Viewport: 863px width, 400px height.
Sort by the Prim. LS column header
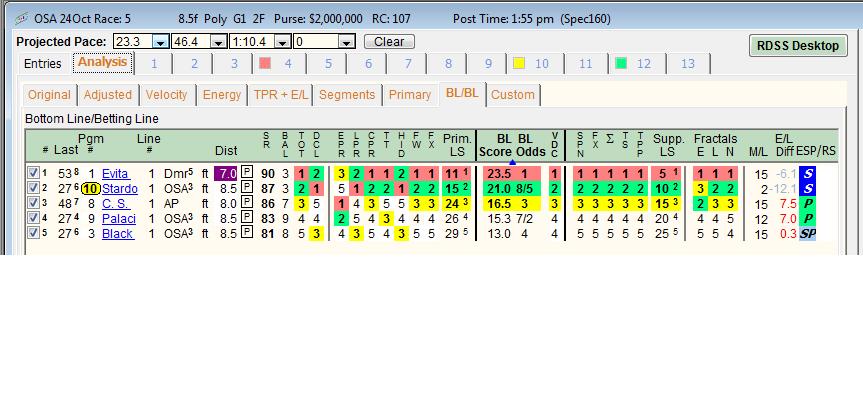(457, 145)
